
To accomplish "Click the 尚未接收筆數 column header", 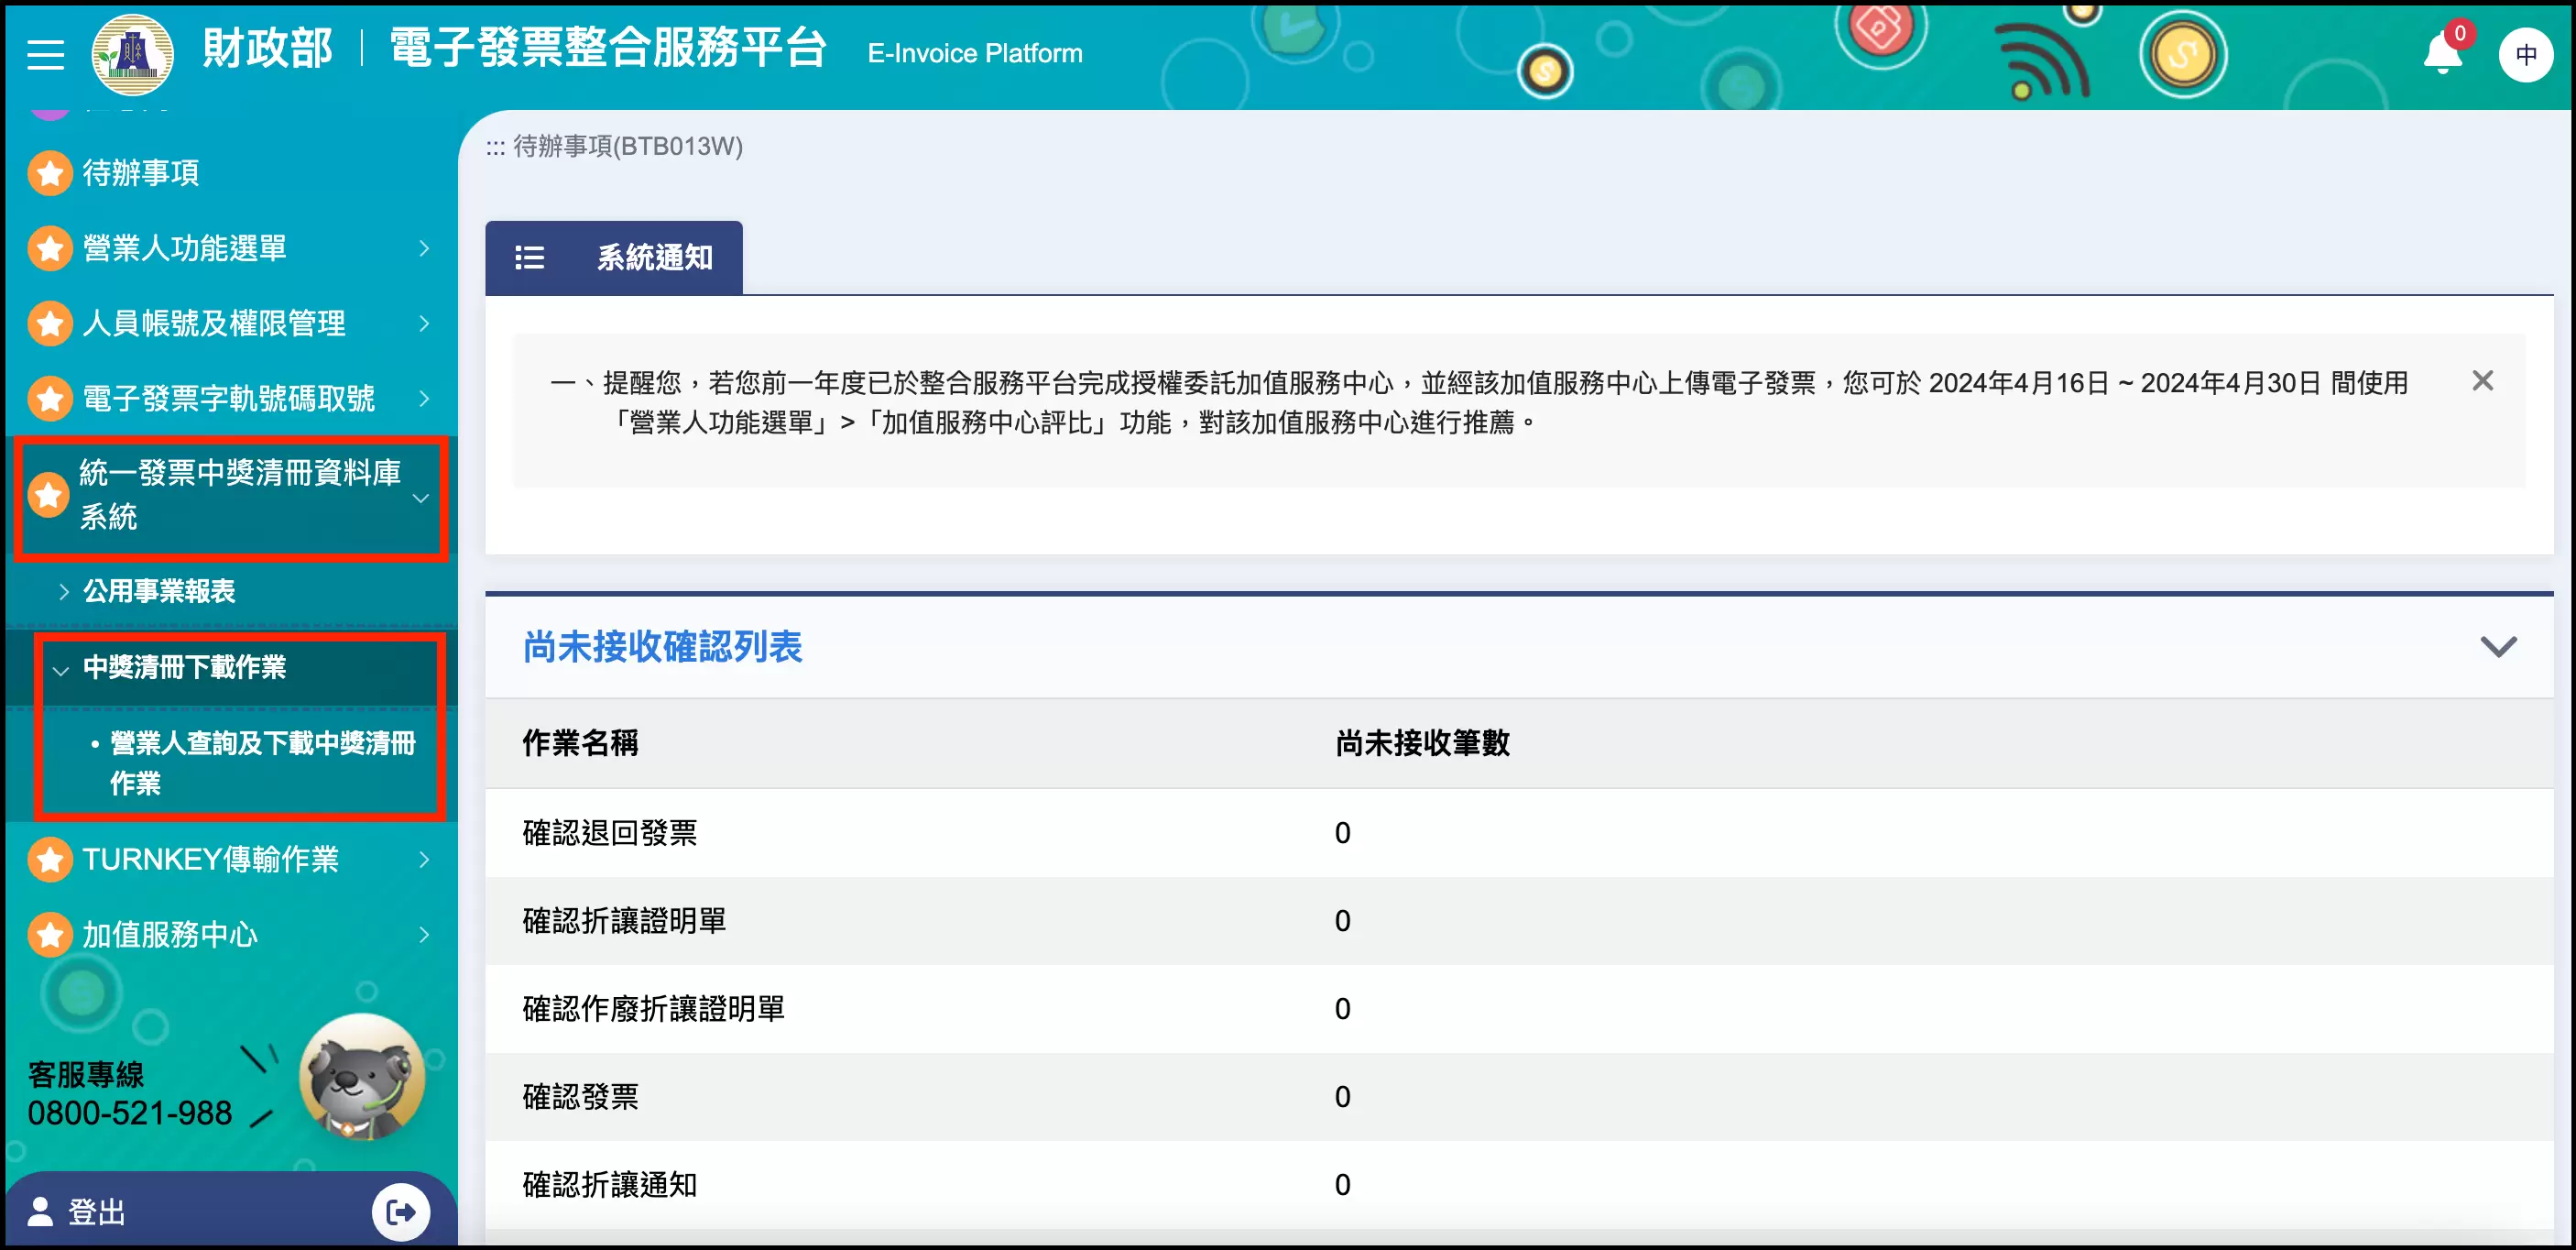I will tap(1421, 743).
